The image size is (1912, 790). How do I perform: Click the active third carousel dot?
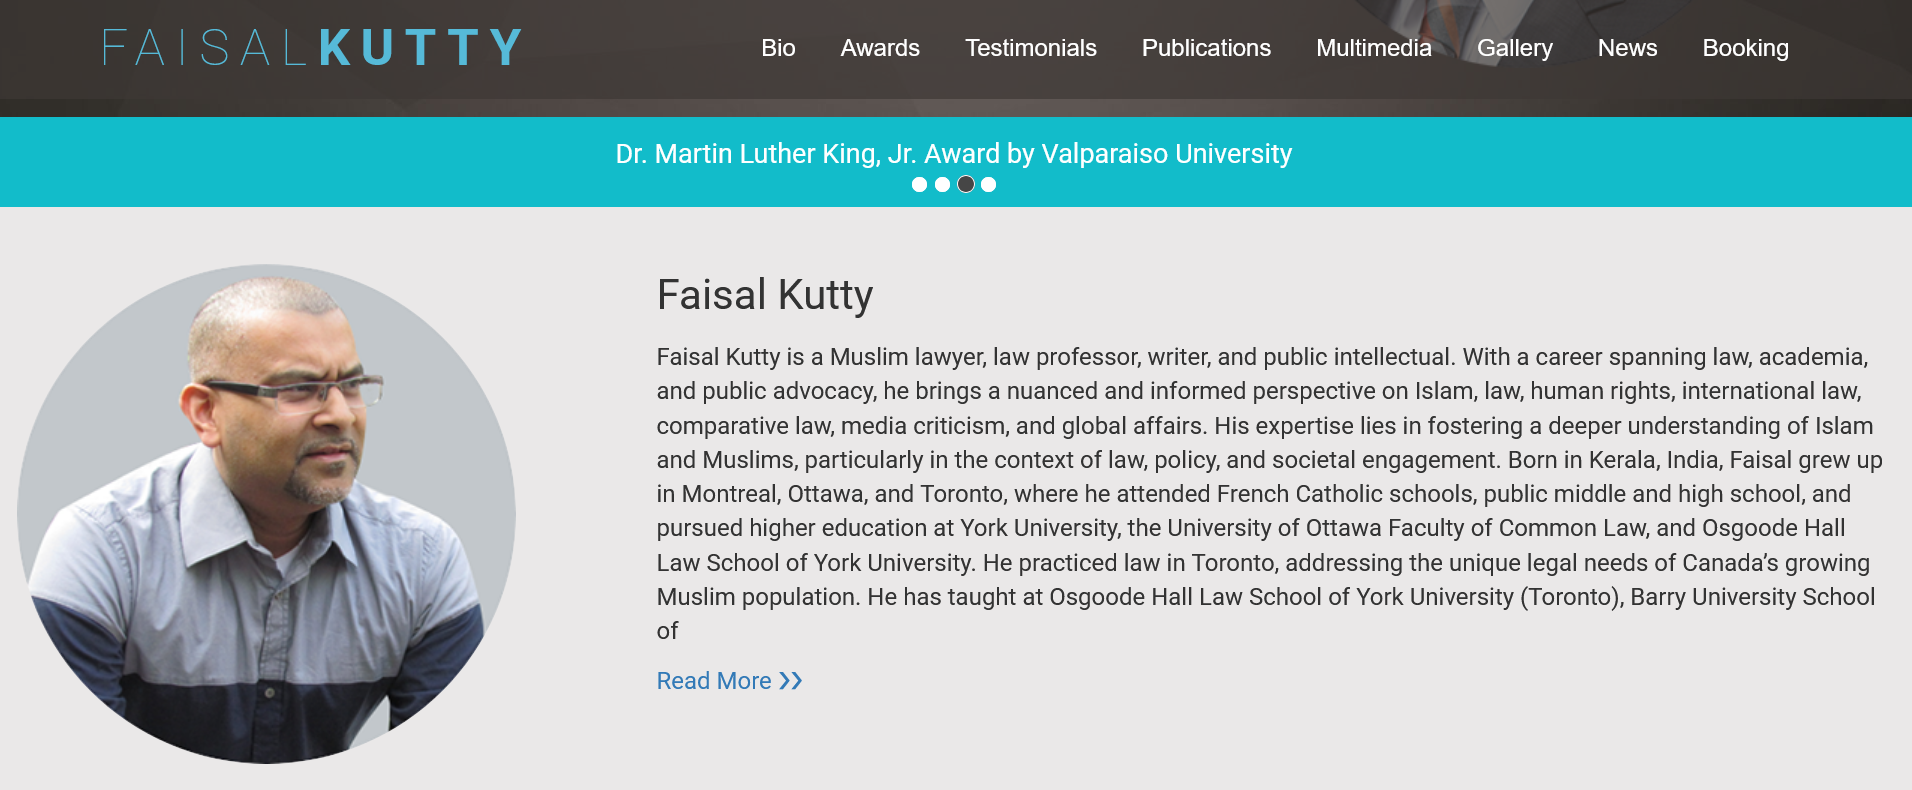(x=965, y=184)
